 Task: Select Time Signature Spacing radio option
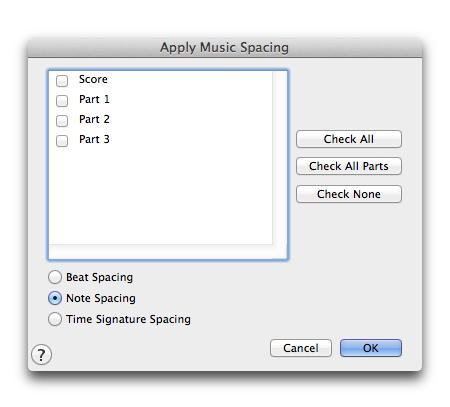click(55, 319)
